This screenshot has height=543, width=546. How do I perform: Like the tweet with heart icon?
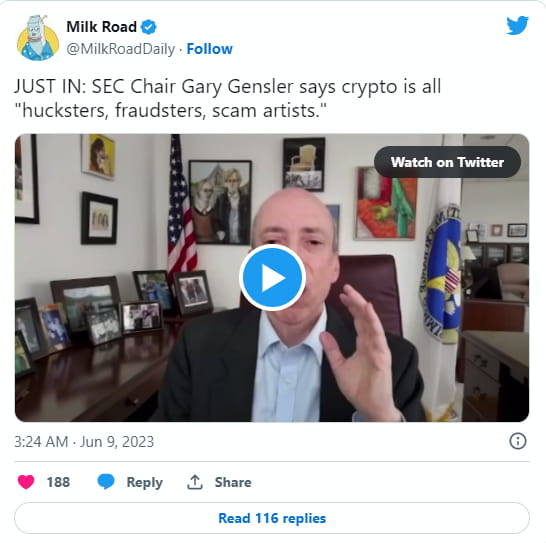(26, 482)
